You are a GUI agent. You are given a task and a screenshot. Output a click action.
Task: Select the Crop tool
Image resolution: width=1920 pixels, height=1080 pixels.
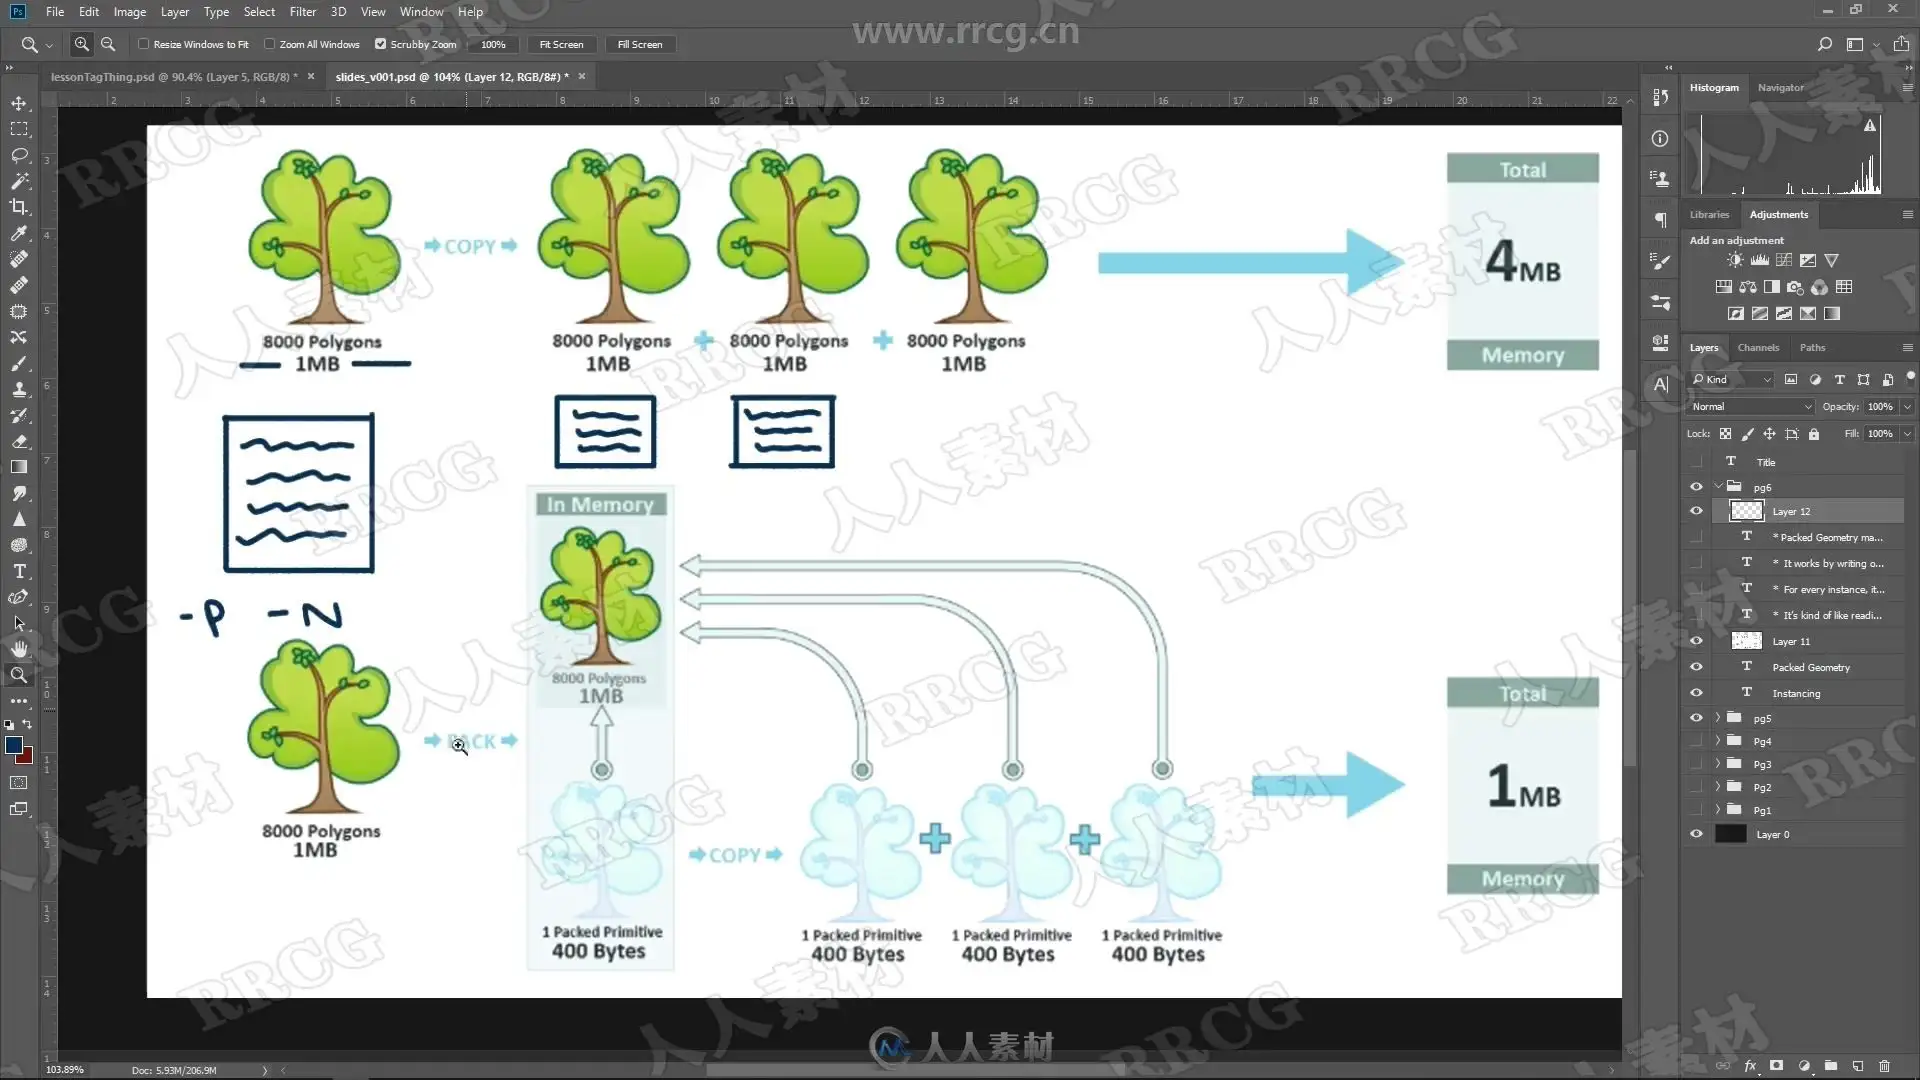(x=19, y=207)
